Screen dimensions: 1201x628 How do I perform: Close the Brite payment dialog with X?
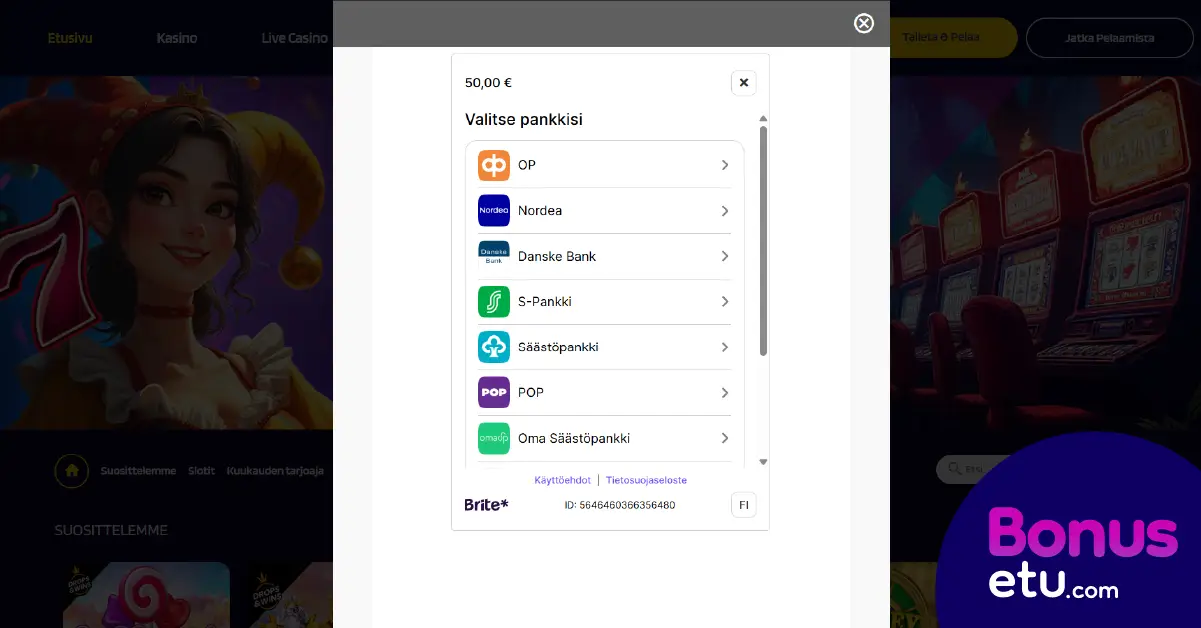(x=743, y=83)
